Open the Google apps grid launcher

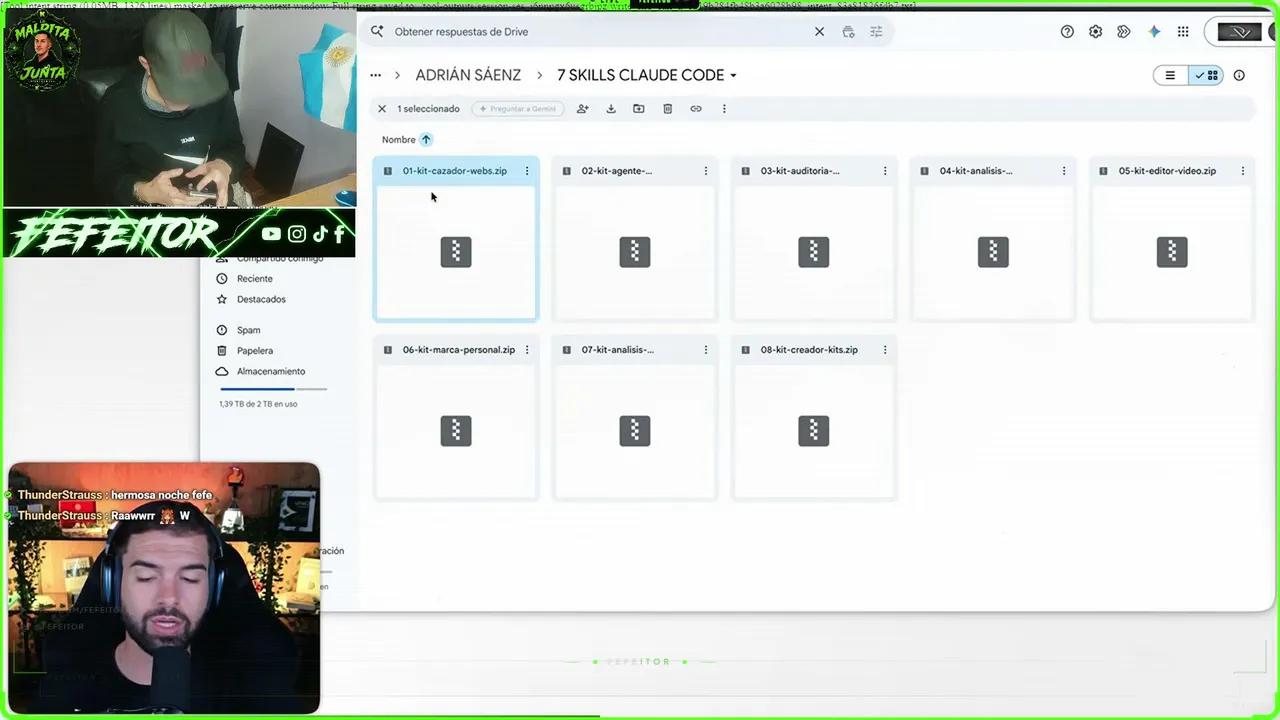[1183, 32]
